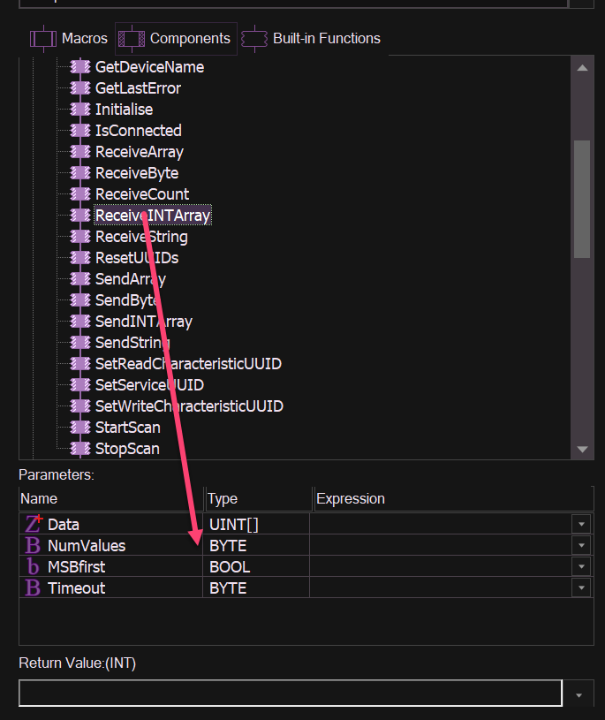The image size is (605, 720).
Task: Click the ReceiveByte macro icon
Action: pyautogui.click(x=80, y=173)
